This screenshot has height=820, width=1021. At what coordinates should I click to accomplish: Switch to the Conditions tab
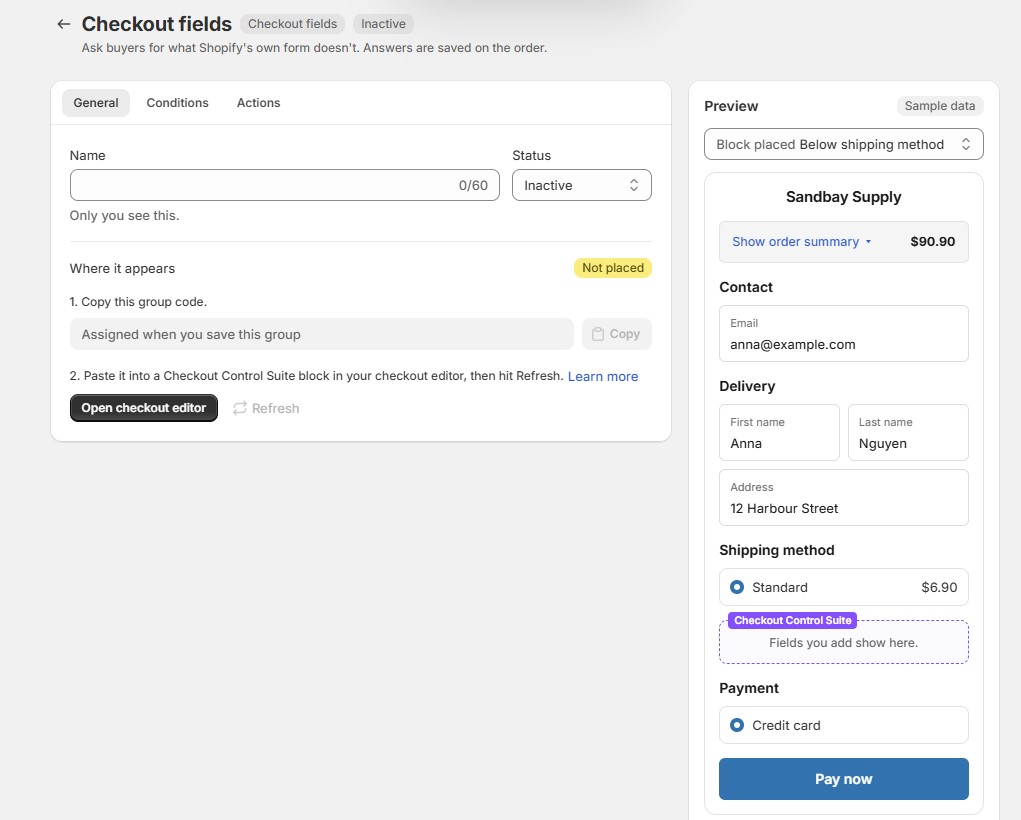[x=177, y=103]
